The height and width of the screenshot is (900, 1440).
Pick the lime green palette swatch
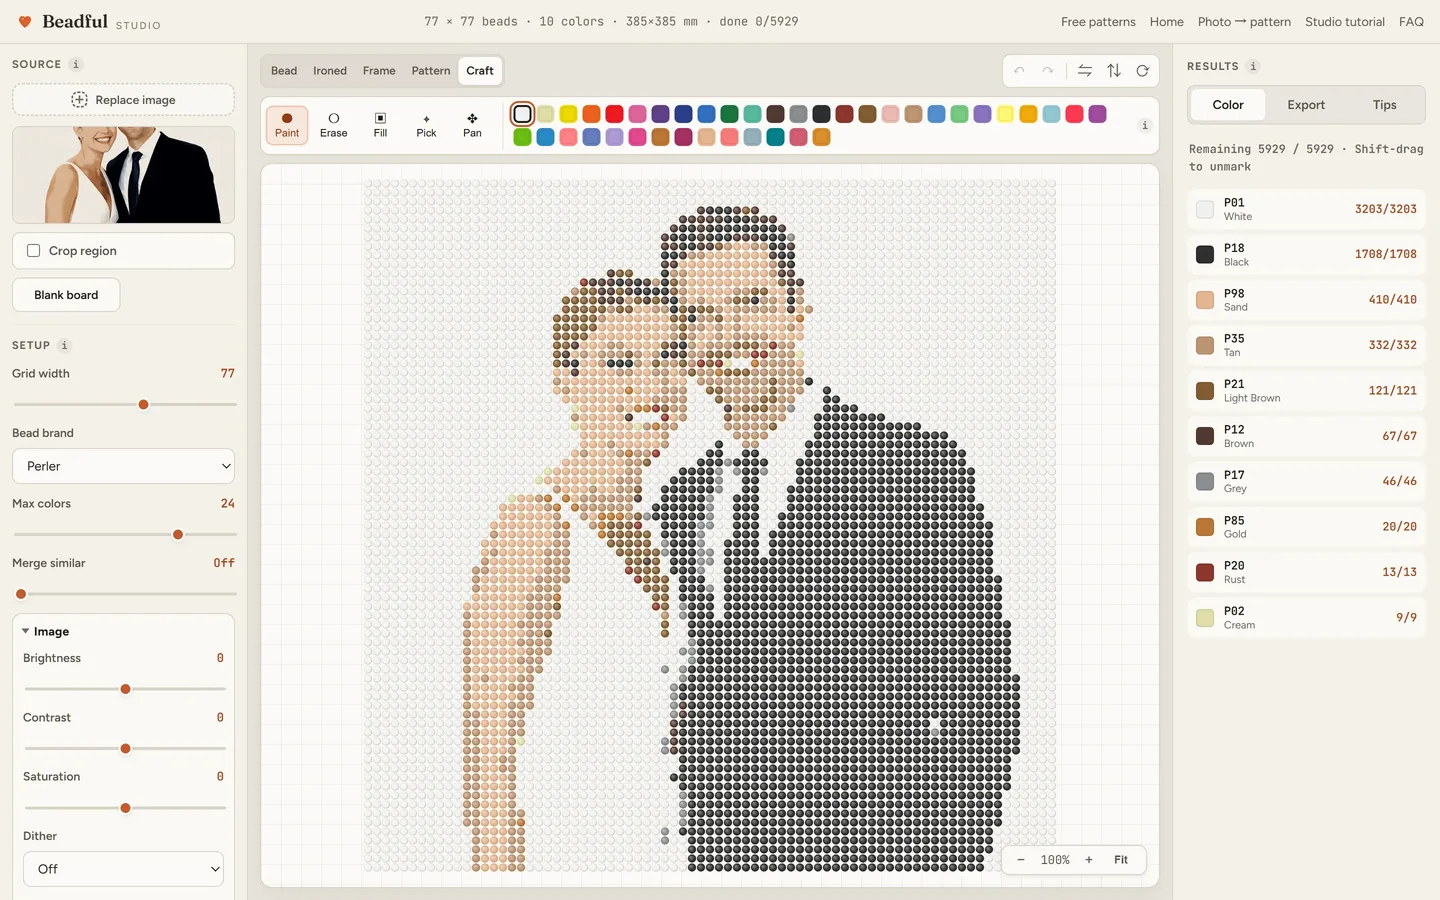pyautogui.click(x=522, y=137)
